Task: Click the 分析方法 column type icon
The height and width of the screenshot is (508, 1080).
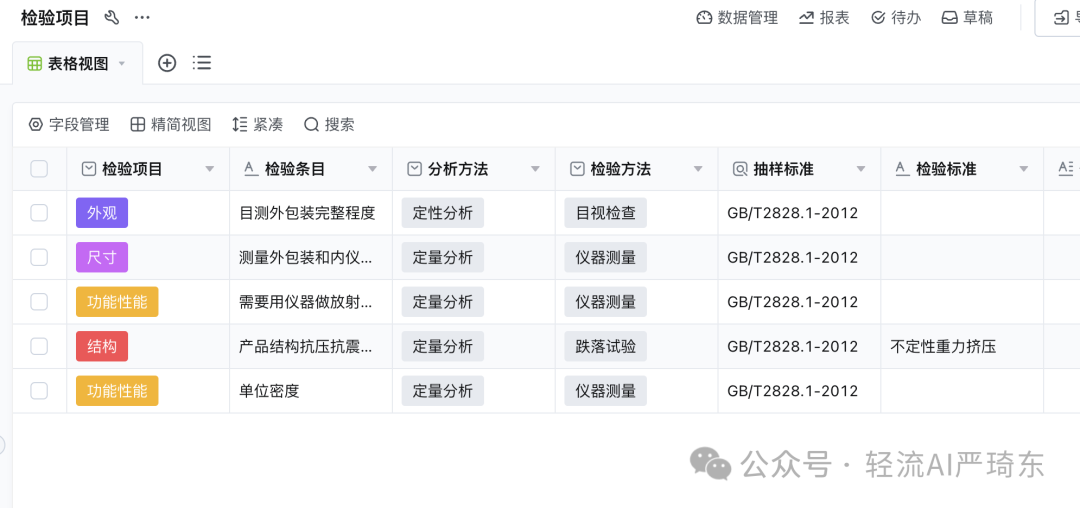Action: [x=414, y=169]
